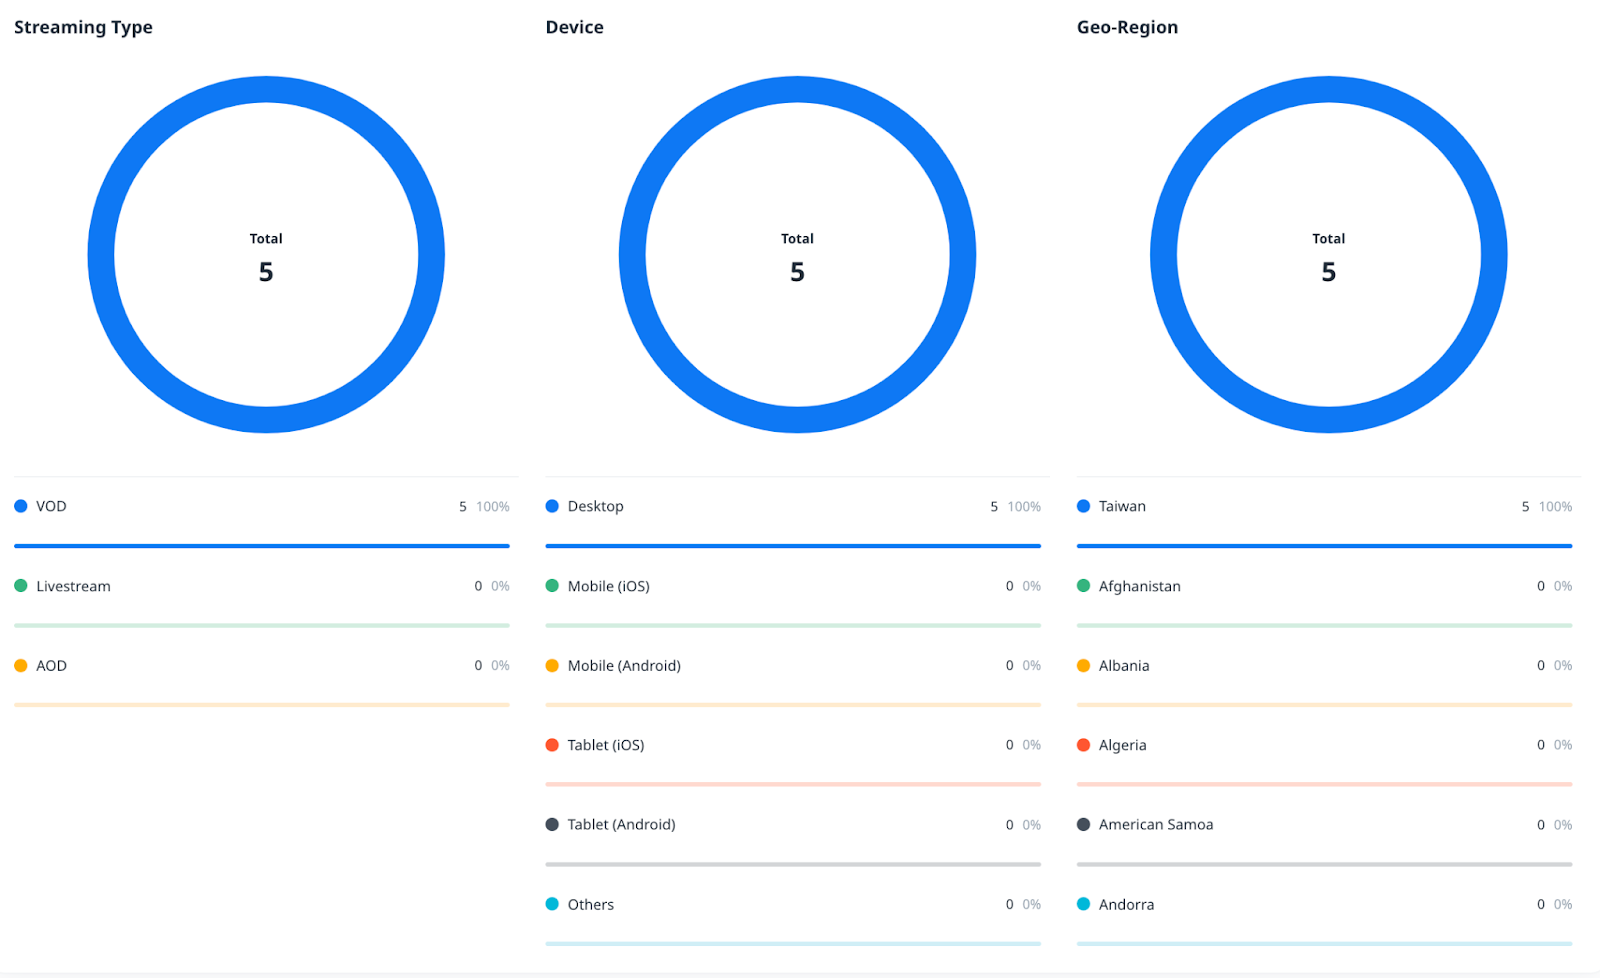Click the Taiwan blue progress bar

click(1324, 546)
